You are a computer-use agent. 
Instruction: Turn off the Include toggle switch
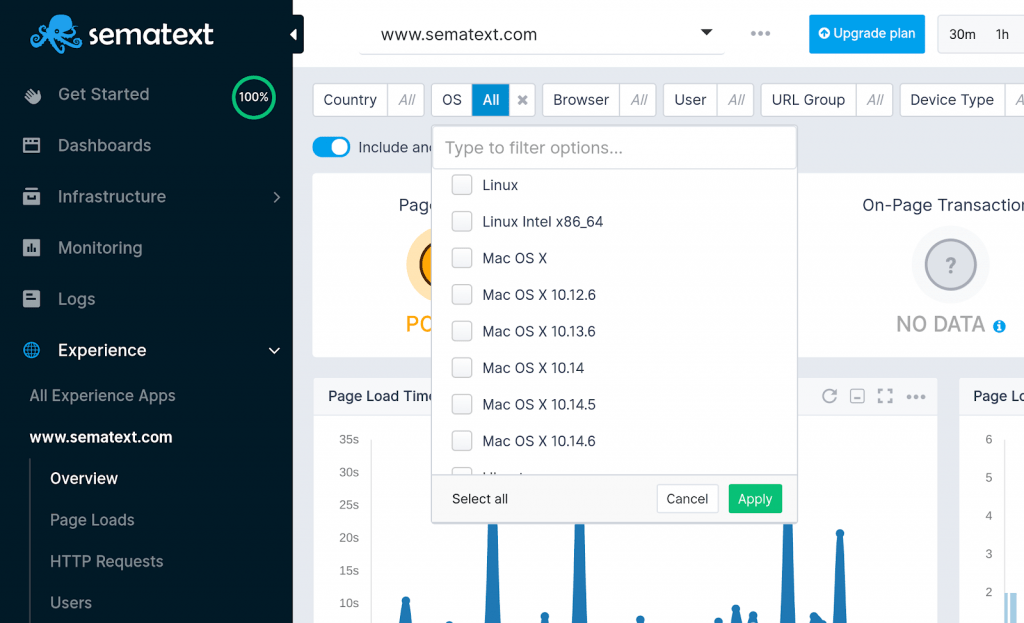pyautogui.click(x=330, y=146)
